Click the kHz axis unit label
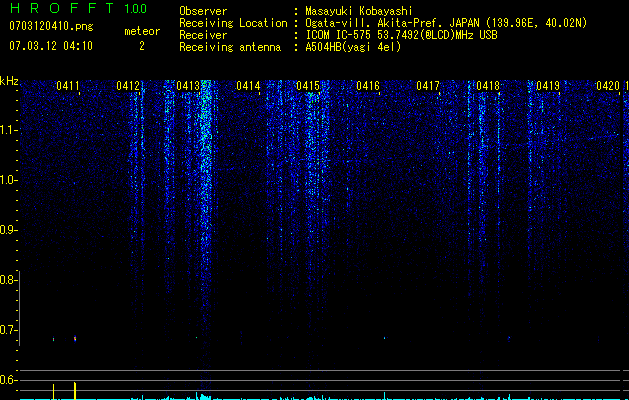Viewport: 629px width, 400px height. [9, 81]
